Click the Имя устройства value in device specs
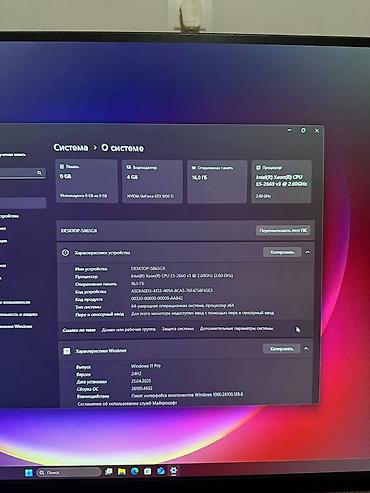 [148, 268]
